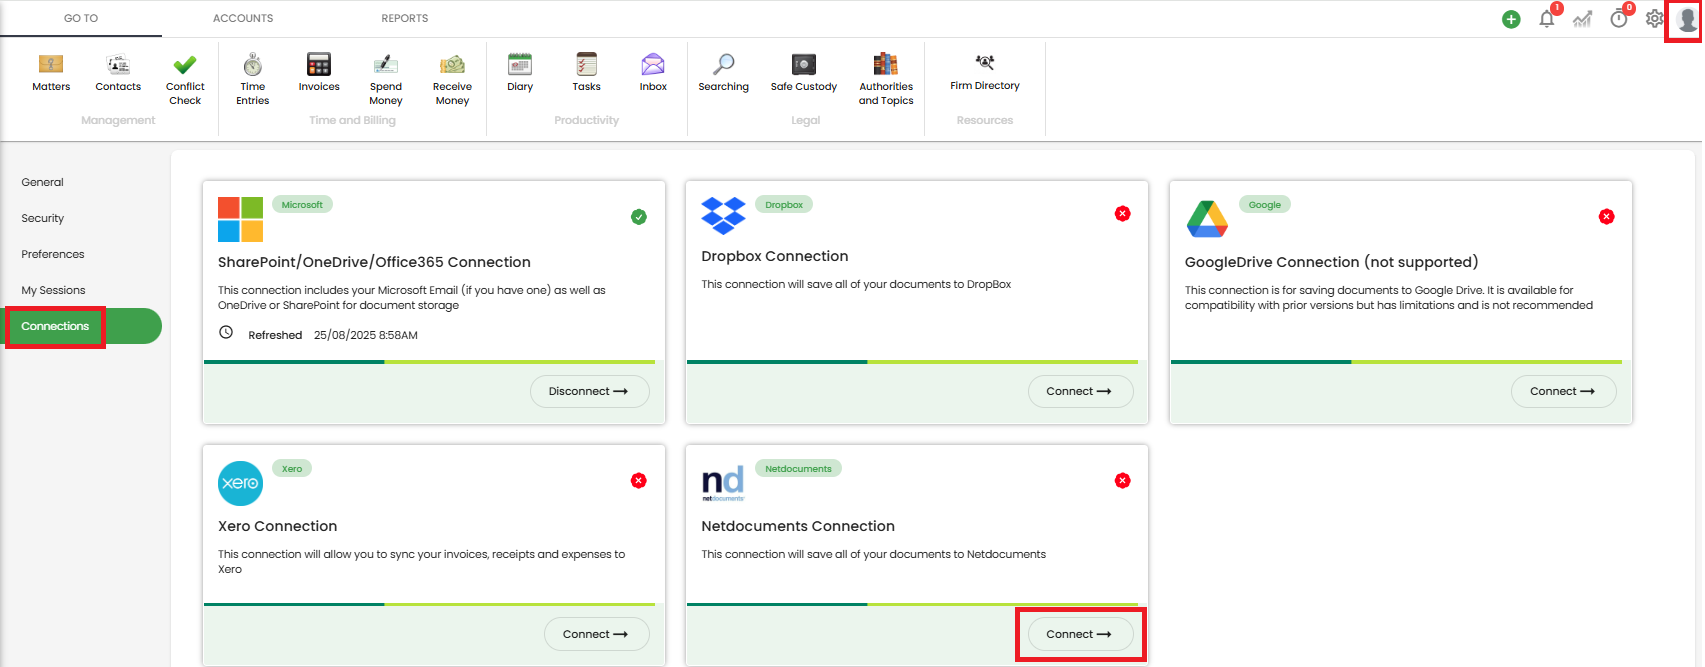The width and height of the screenshot is (1705, 667).
Task: Open Searching magnifier icon
Action: [x=724, y=65]
